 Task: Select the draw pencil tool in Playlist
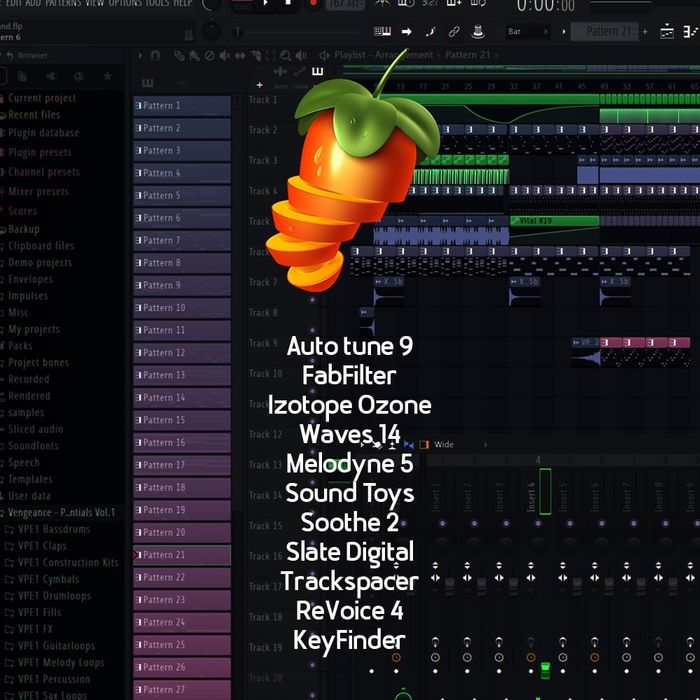coord(179,56)
